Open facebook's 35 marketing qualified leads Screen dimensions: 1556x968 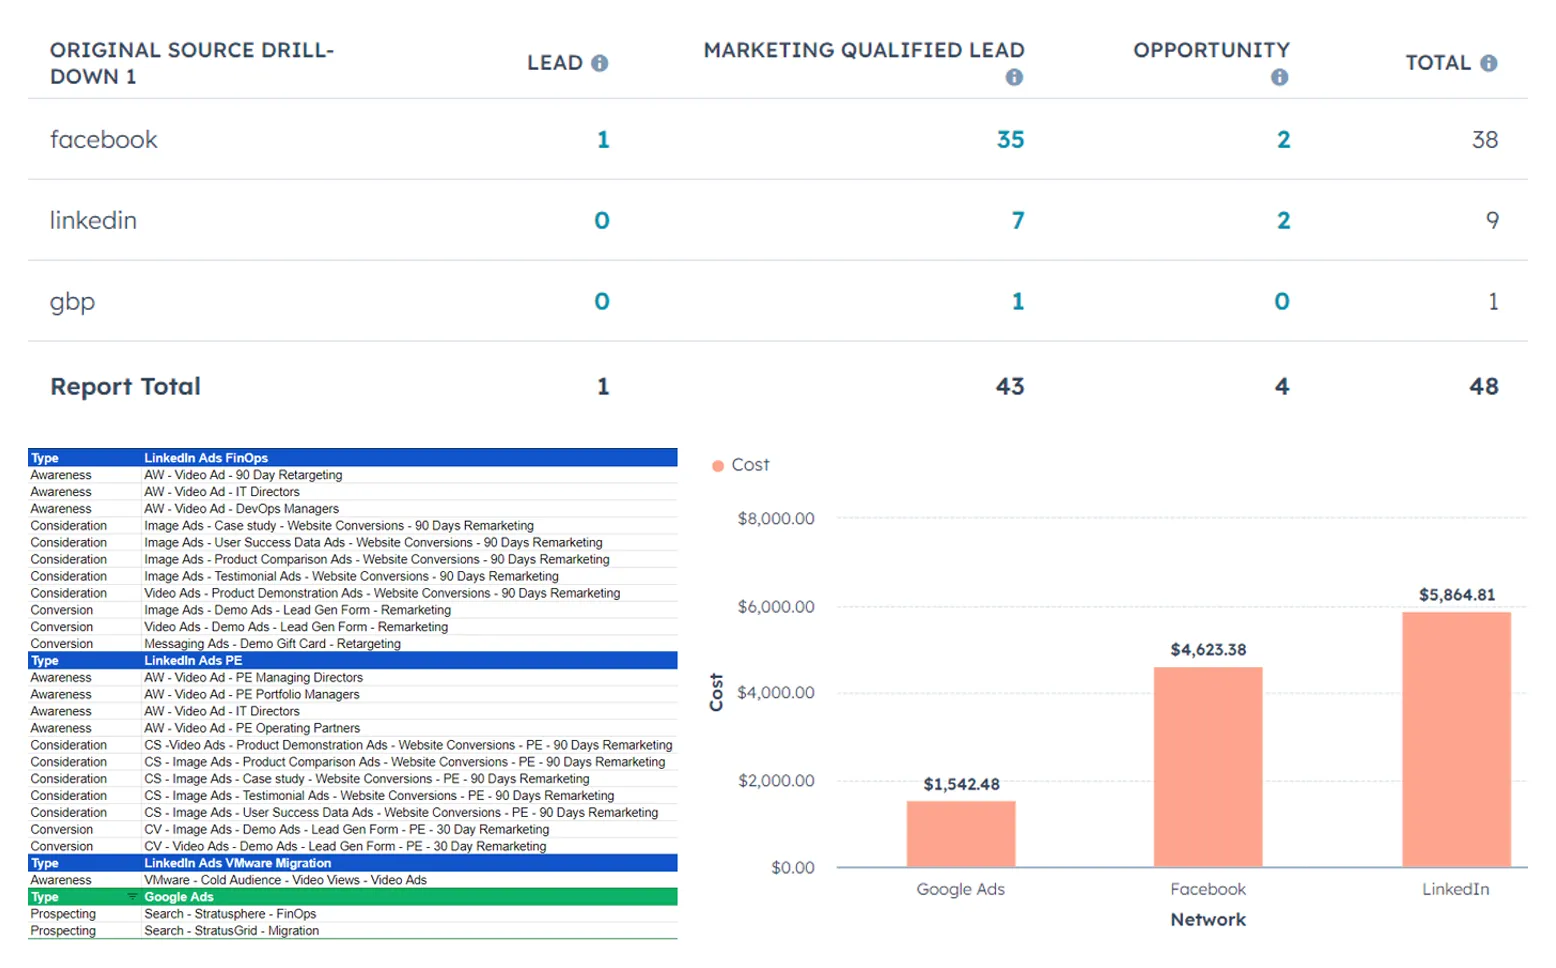coord(1010,140)
